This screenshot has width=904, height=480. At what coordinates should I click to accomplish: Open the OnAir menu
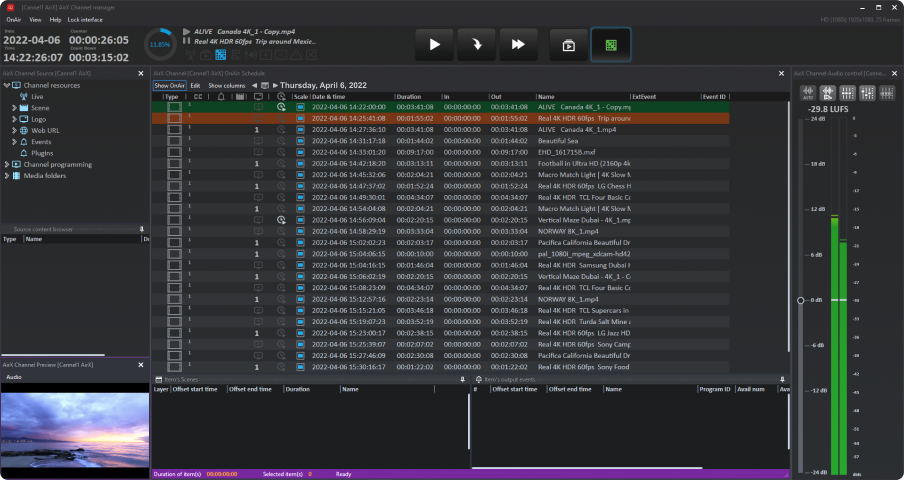coord(14,19)
